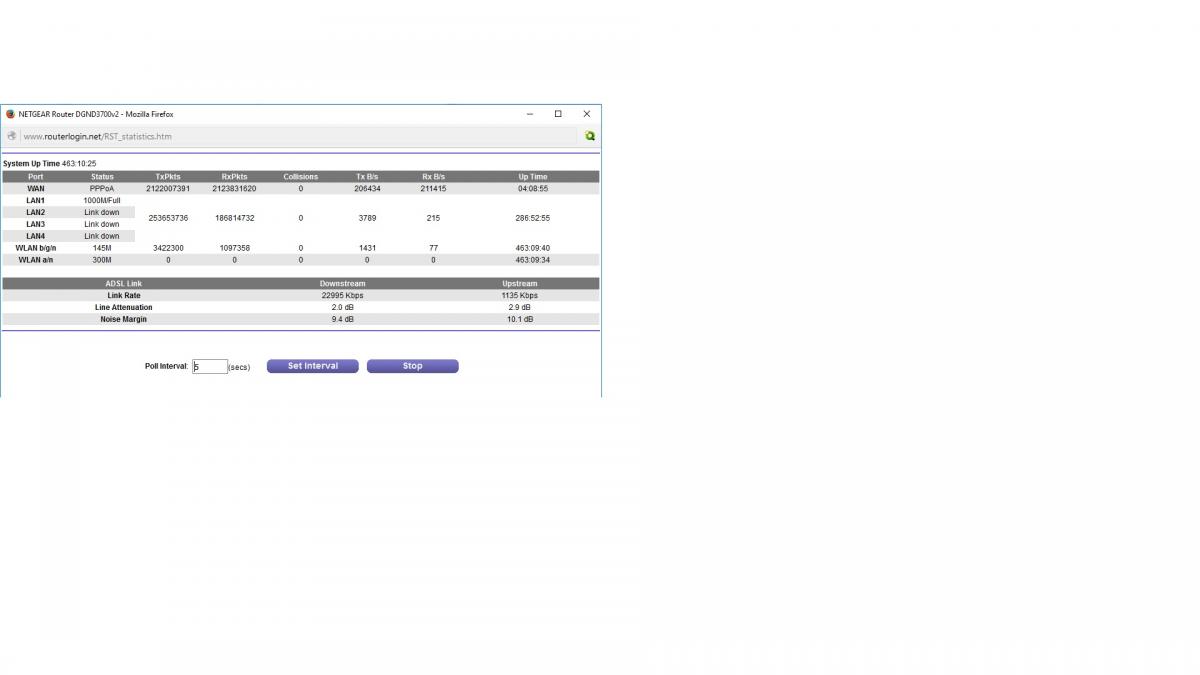Stop statistics polling with Stop button
Image resolution: width=1200 pixels, height=675 pixels.
(413, 366)
